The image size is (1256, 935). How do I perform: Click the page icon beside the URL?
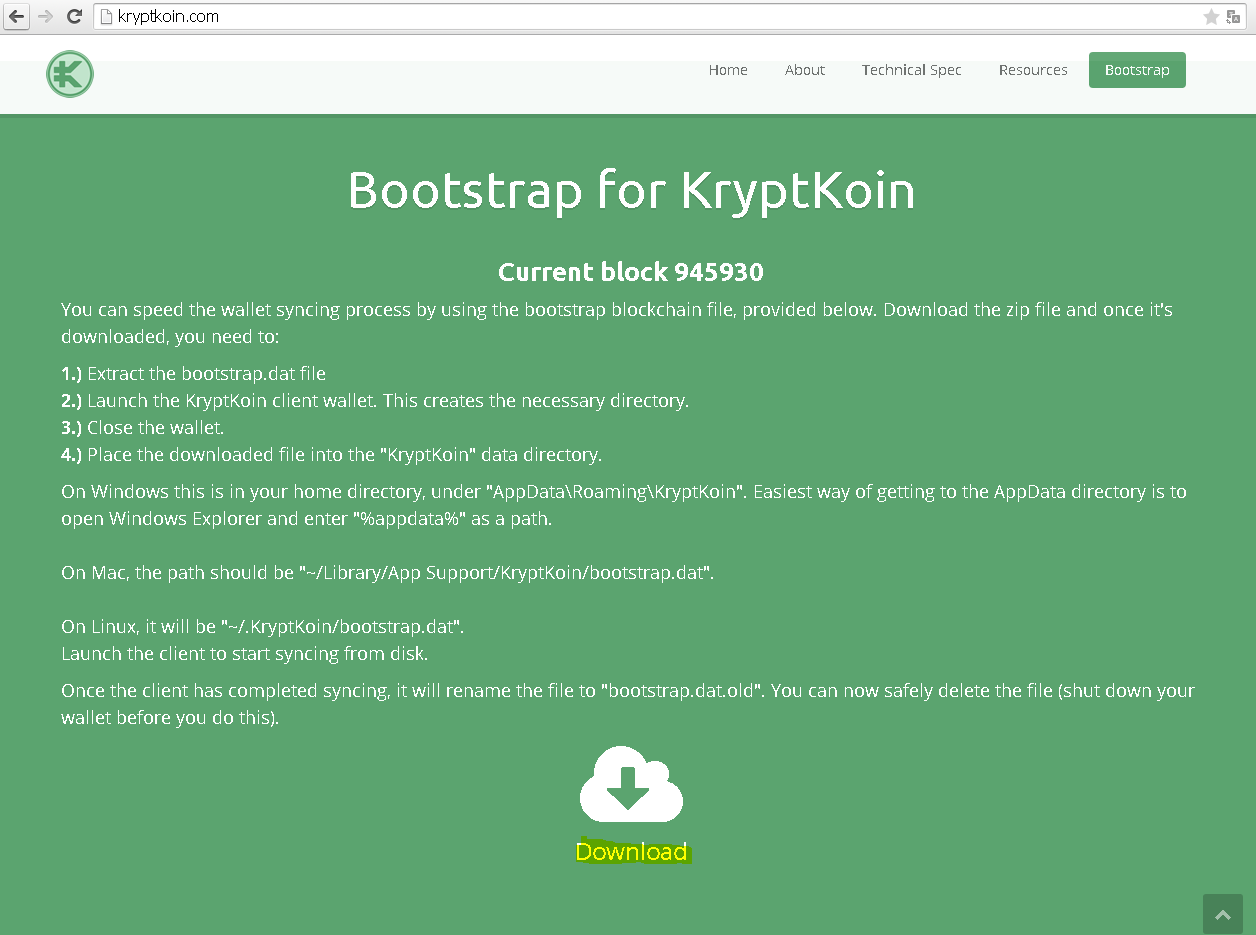tap(107, 17)
